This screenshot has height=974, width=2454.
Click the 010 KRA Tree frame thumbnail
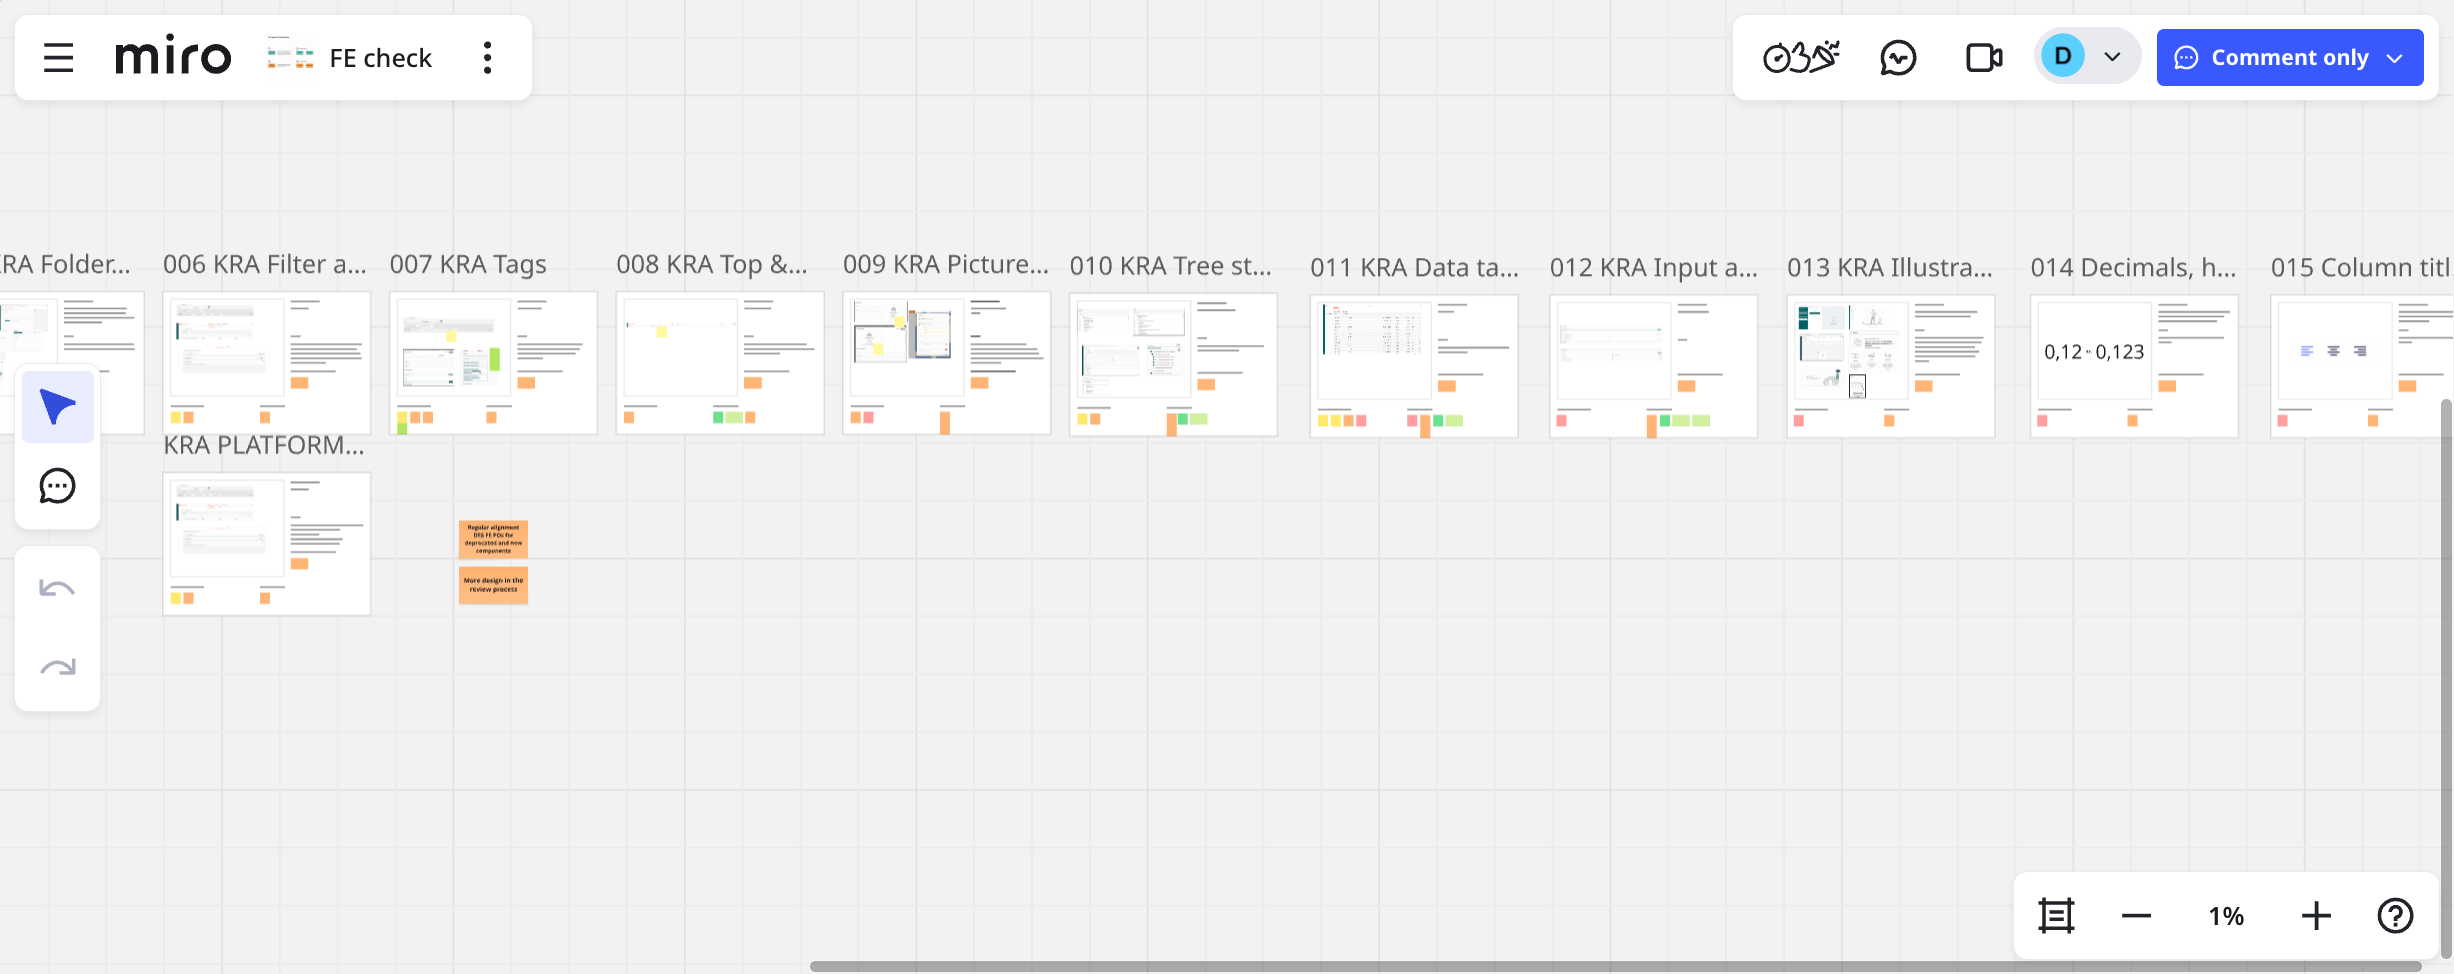(x=1173, y=364)
